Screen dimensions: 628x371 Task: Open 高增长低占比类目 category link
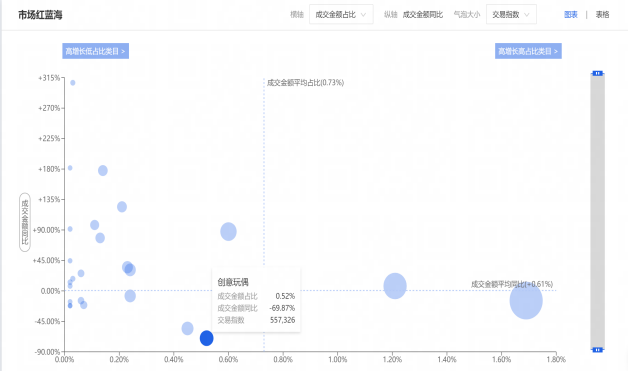(95, 51)
